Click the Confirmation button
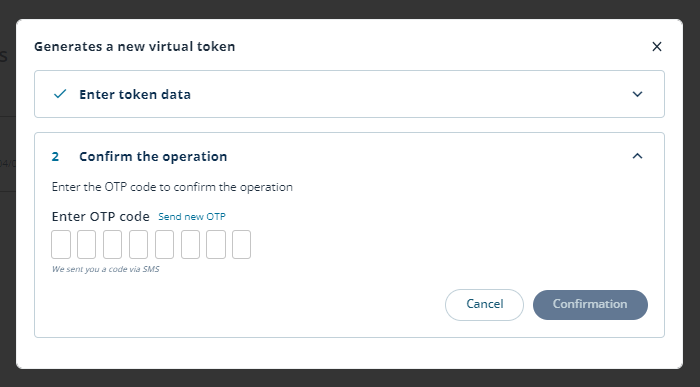 [x=590, y=305]
